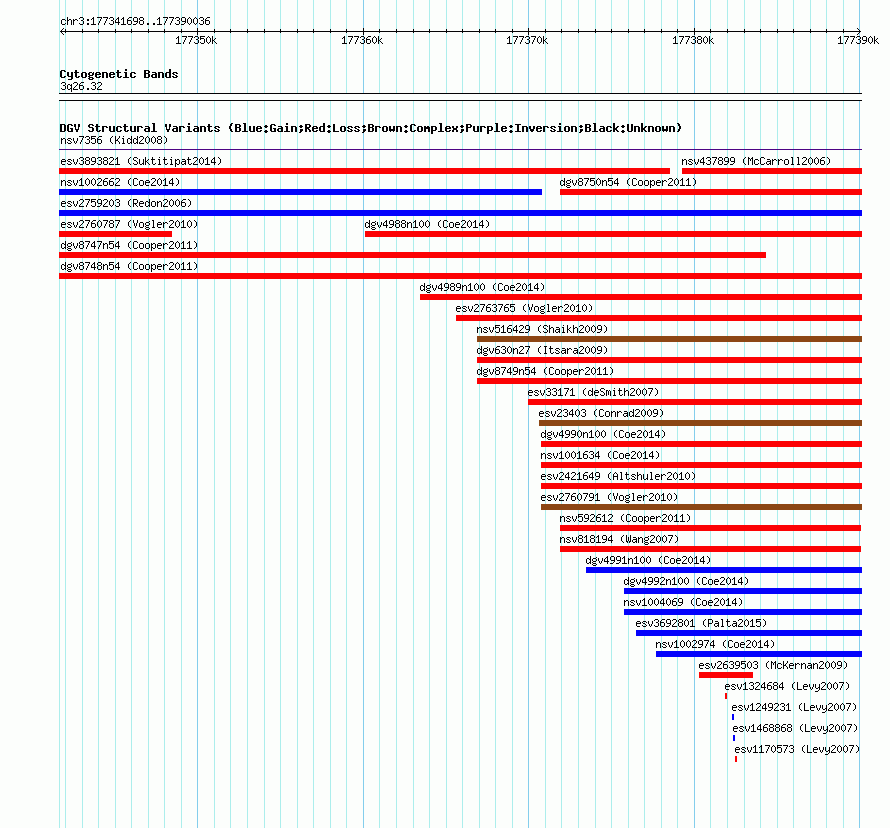Click the chr3:177341698..177390036 coordinates text
Image resolution: width=890 pixels, height=828 pixels.
135,21
